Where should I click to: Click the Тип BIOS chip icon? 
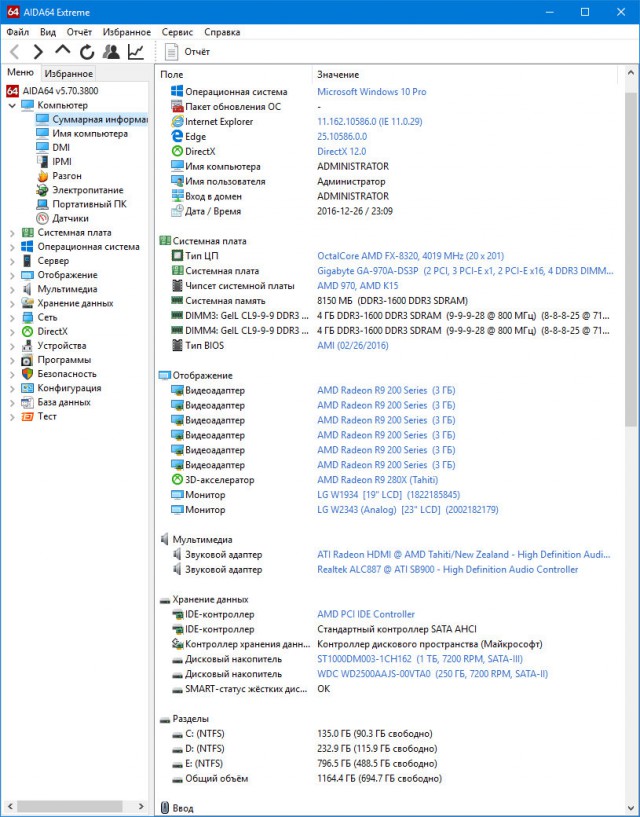point(177,345)
